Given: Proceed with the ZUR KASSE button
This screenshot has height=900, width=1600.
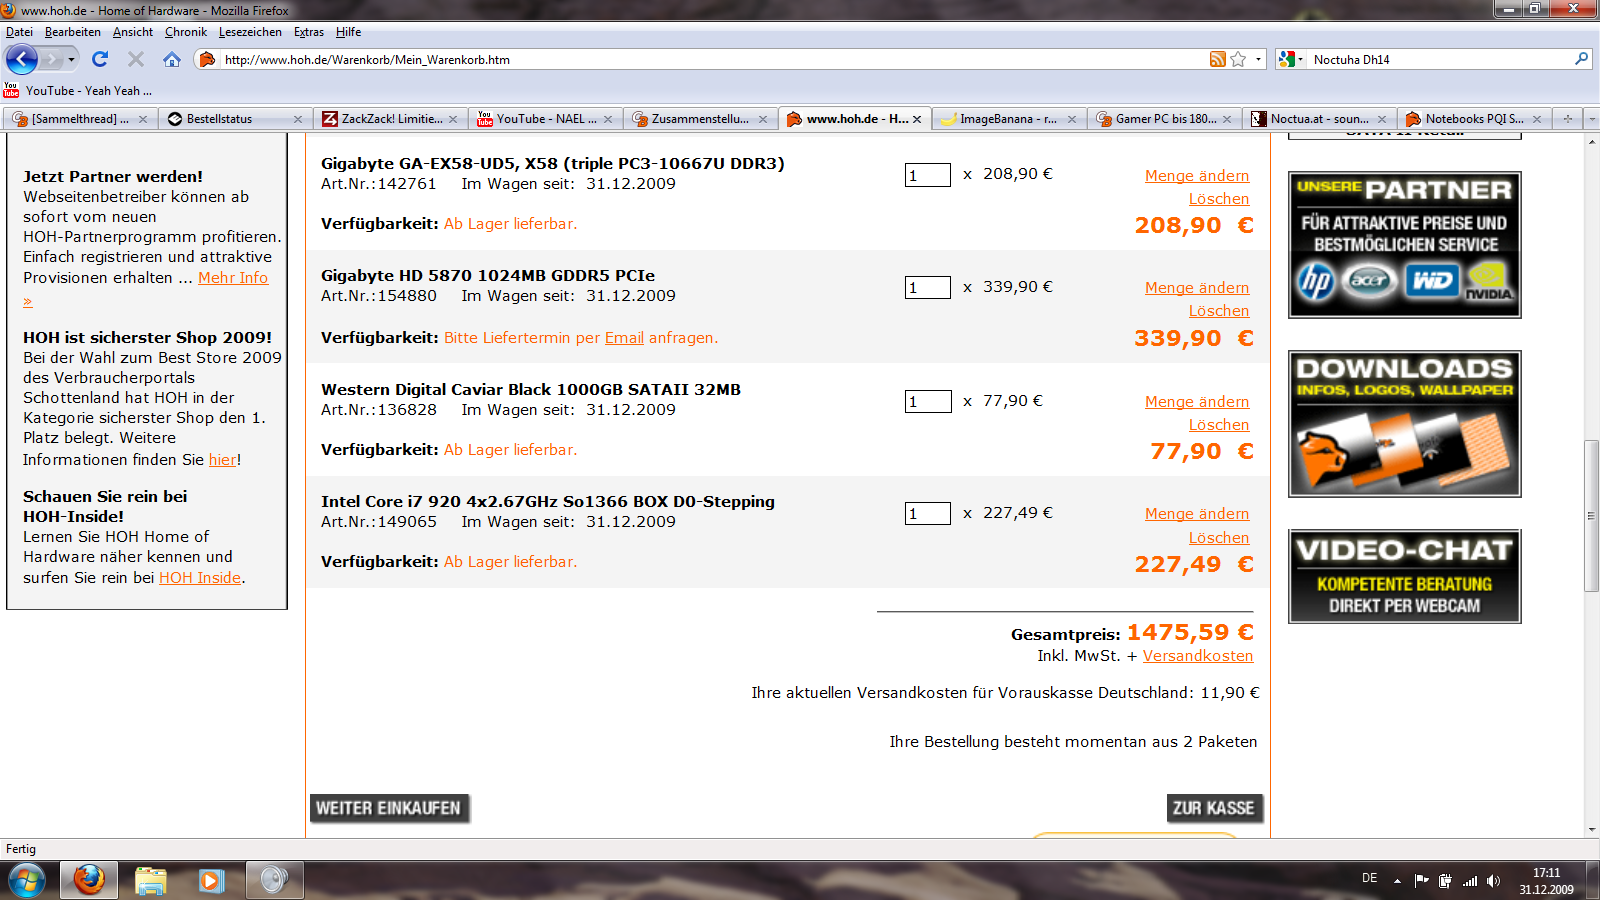Looking at the screenshot, I should click(1214, 808).
